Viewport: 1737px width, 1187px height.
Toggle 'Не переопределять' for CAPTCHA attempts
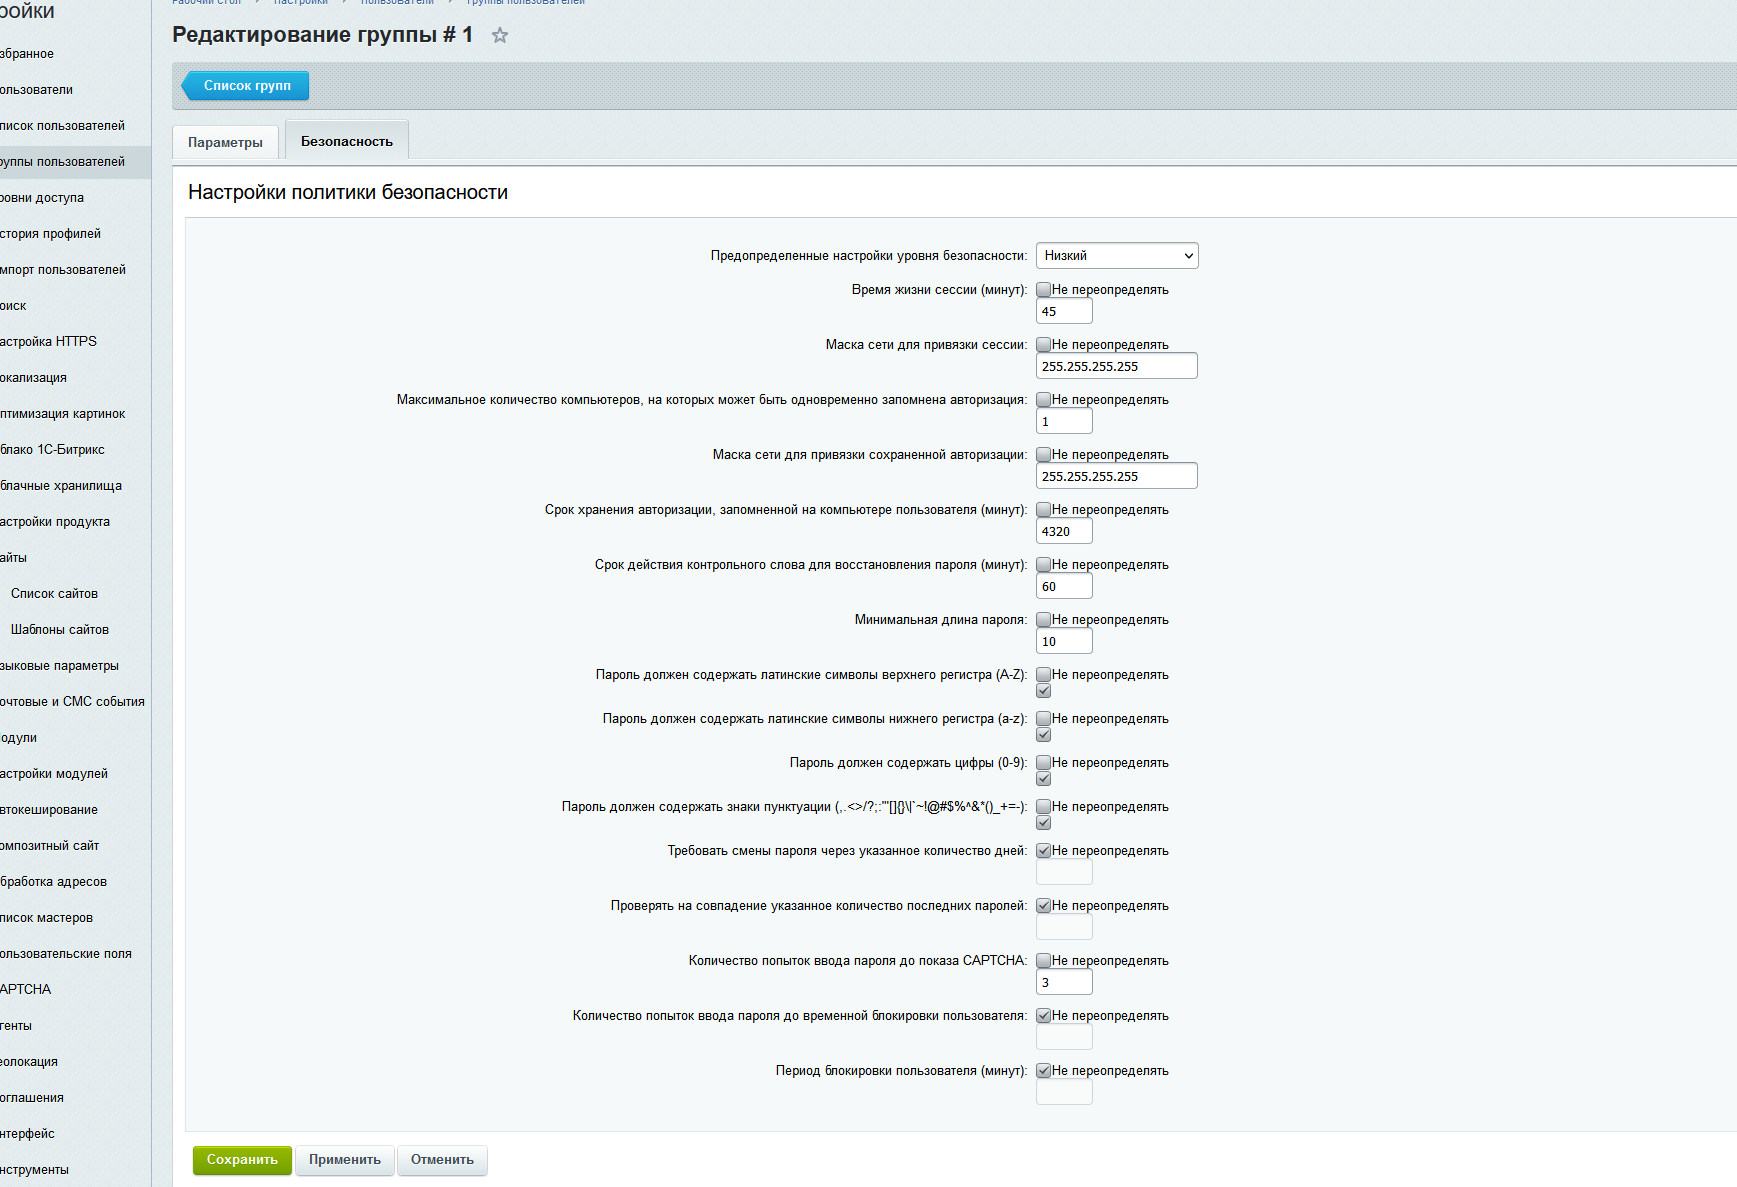click(x=1044, y=961)
